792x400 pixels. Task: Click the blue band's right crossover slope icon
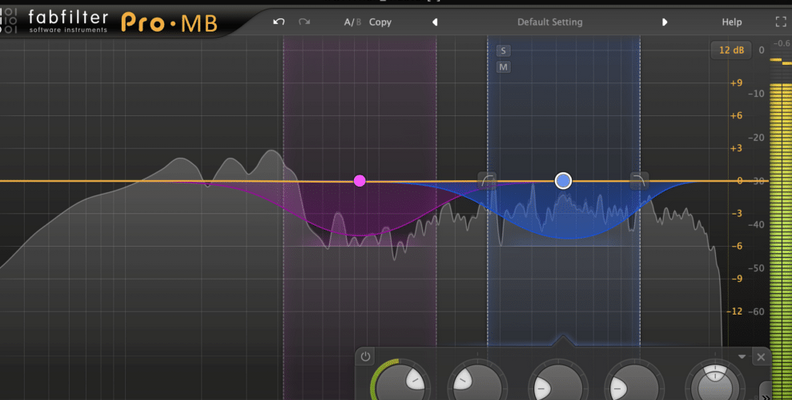[x=639, y=179]
